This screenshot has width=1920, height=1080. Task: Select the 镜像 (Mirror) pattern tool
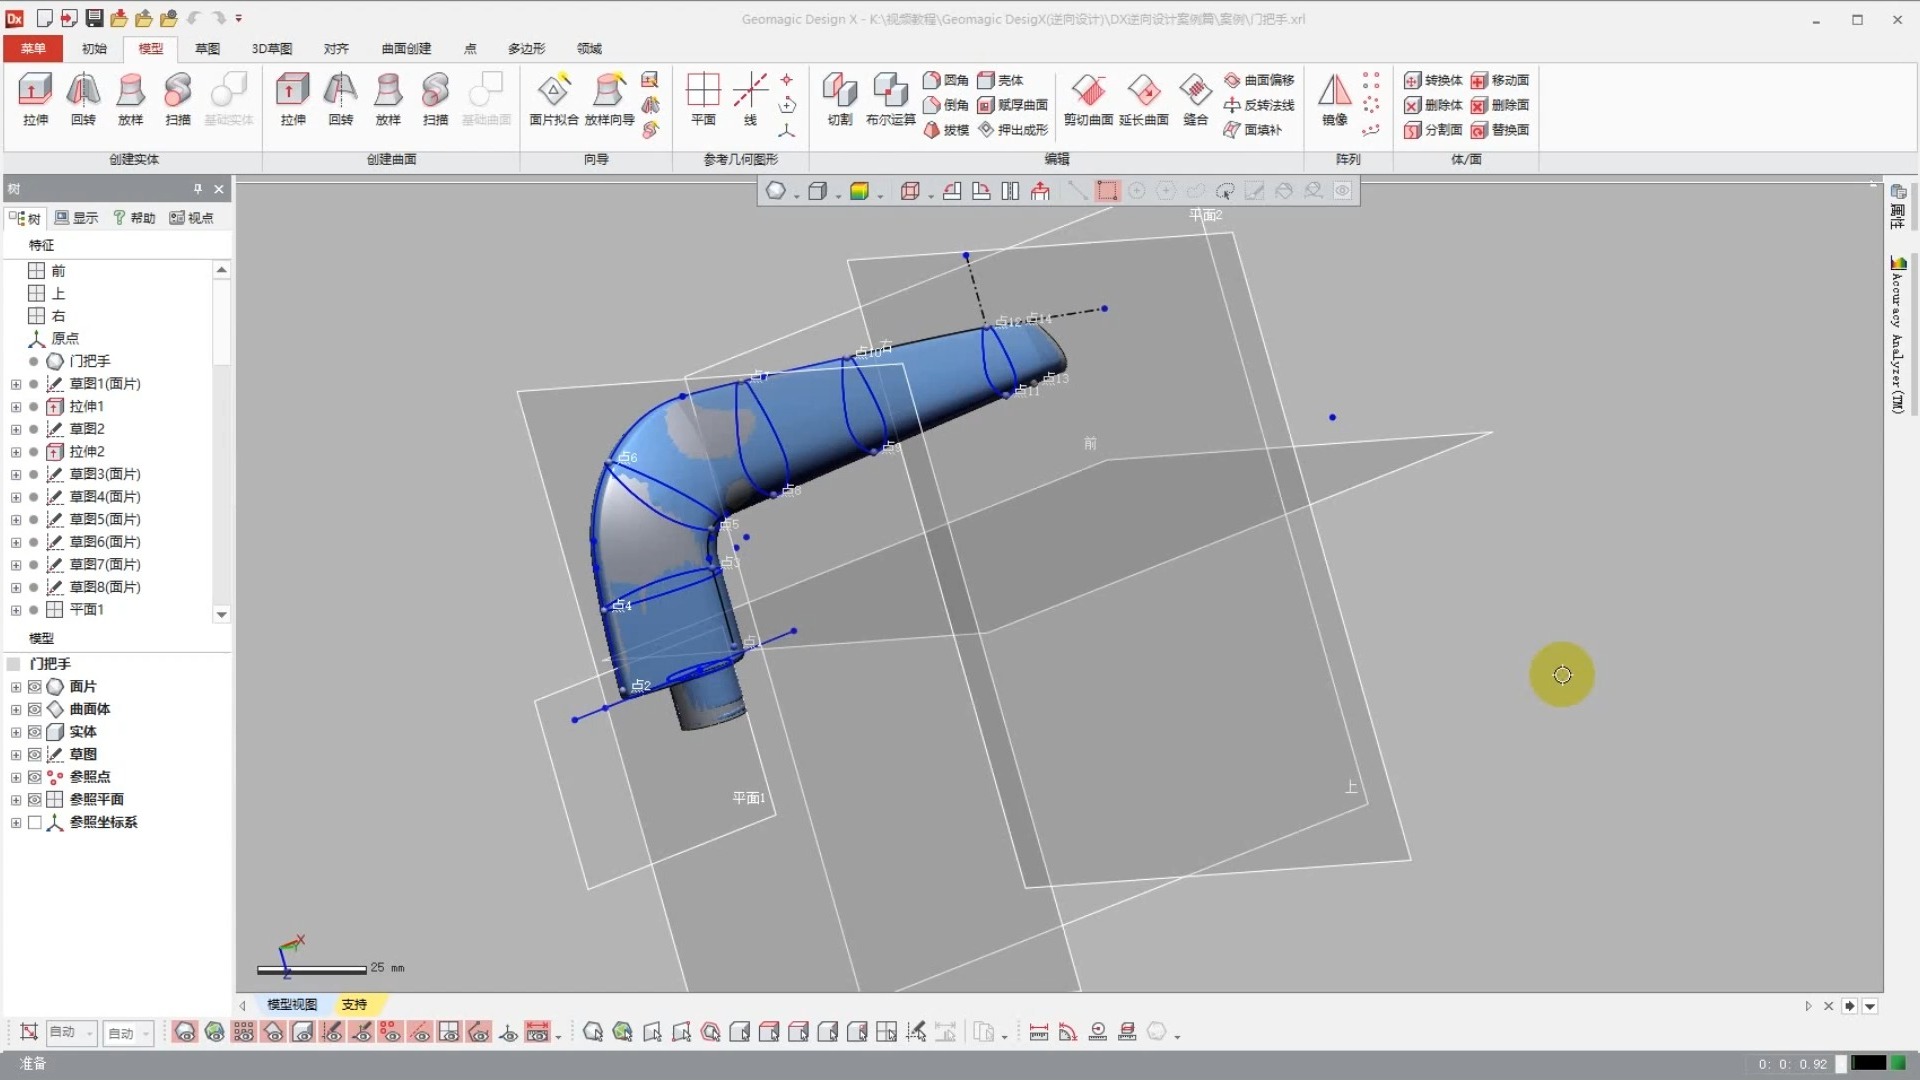(1335, 97)
